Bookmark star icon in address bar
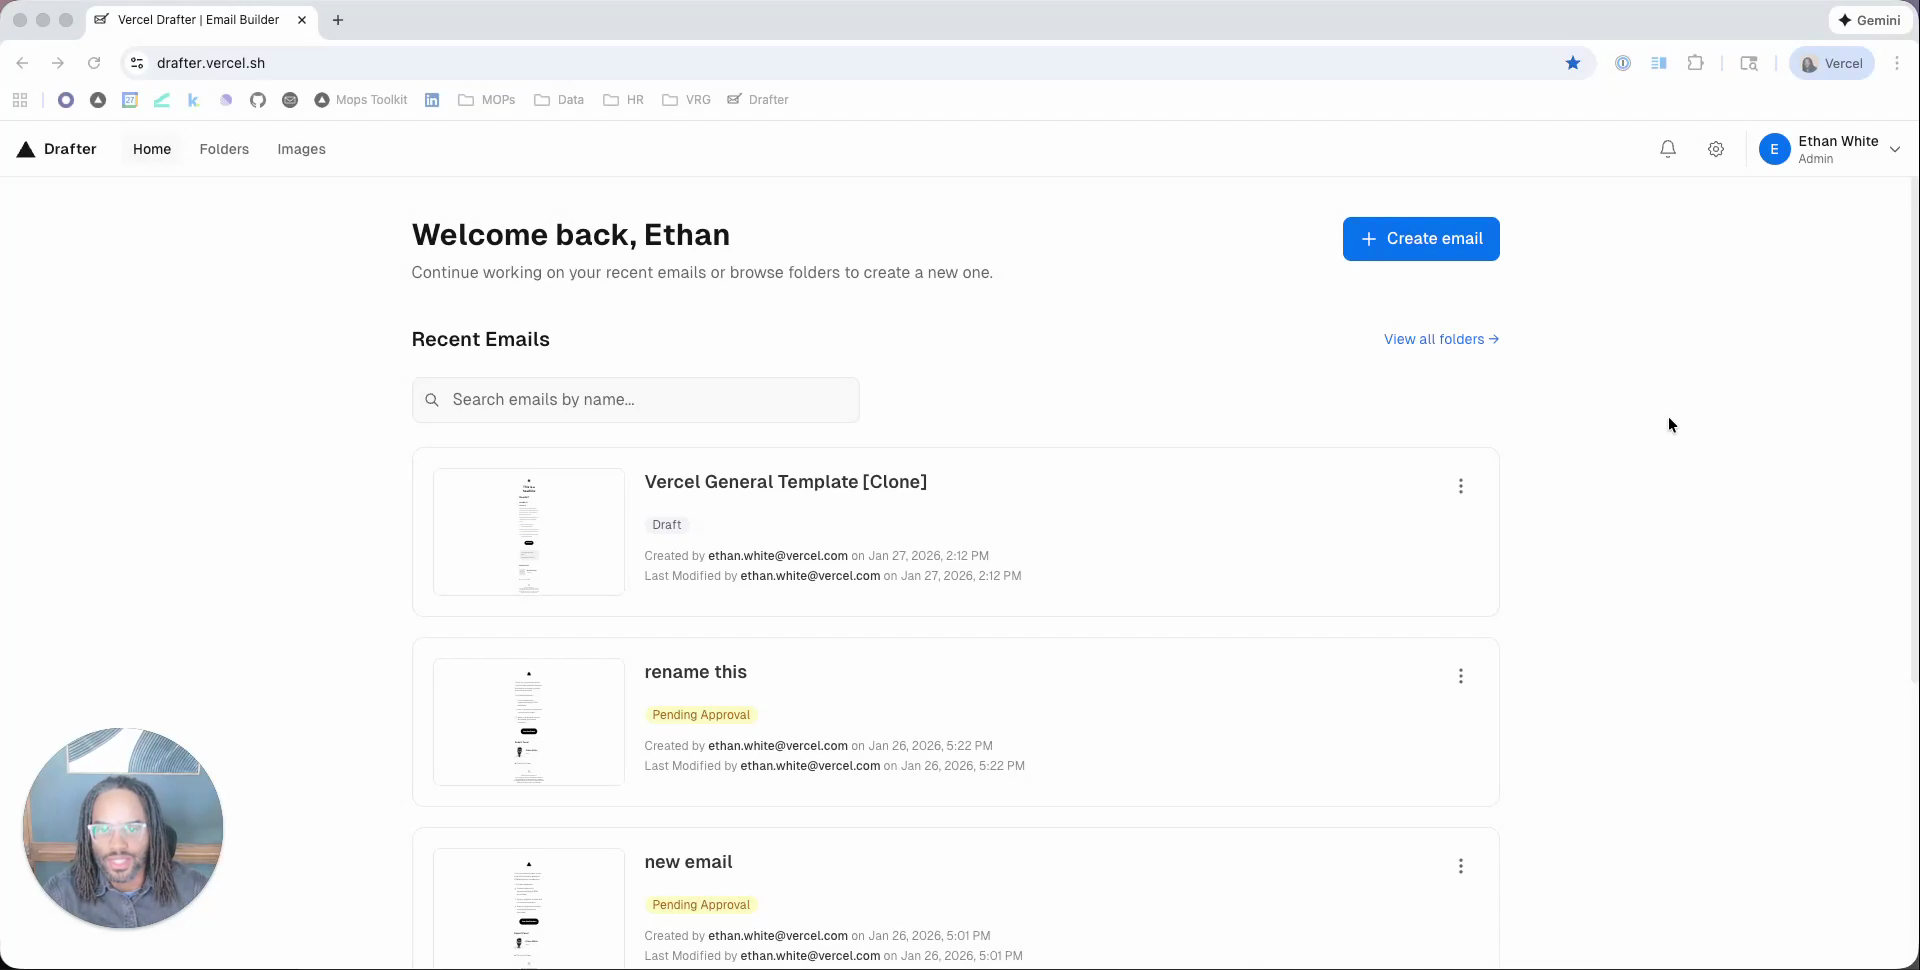1920x970 pixels. (1573, 63)
